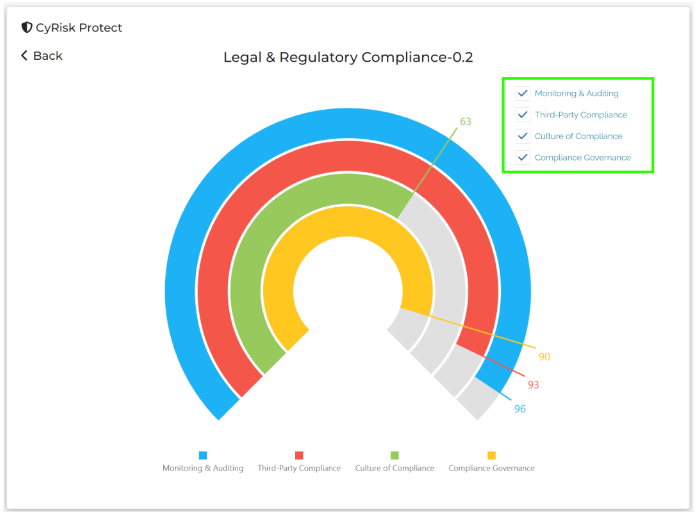Image resolution: width=696 pixels, height=514 pixels.
Task: Click the CyRisk Protect shield logo
Action: click(x=27, y=28)
